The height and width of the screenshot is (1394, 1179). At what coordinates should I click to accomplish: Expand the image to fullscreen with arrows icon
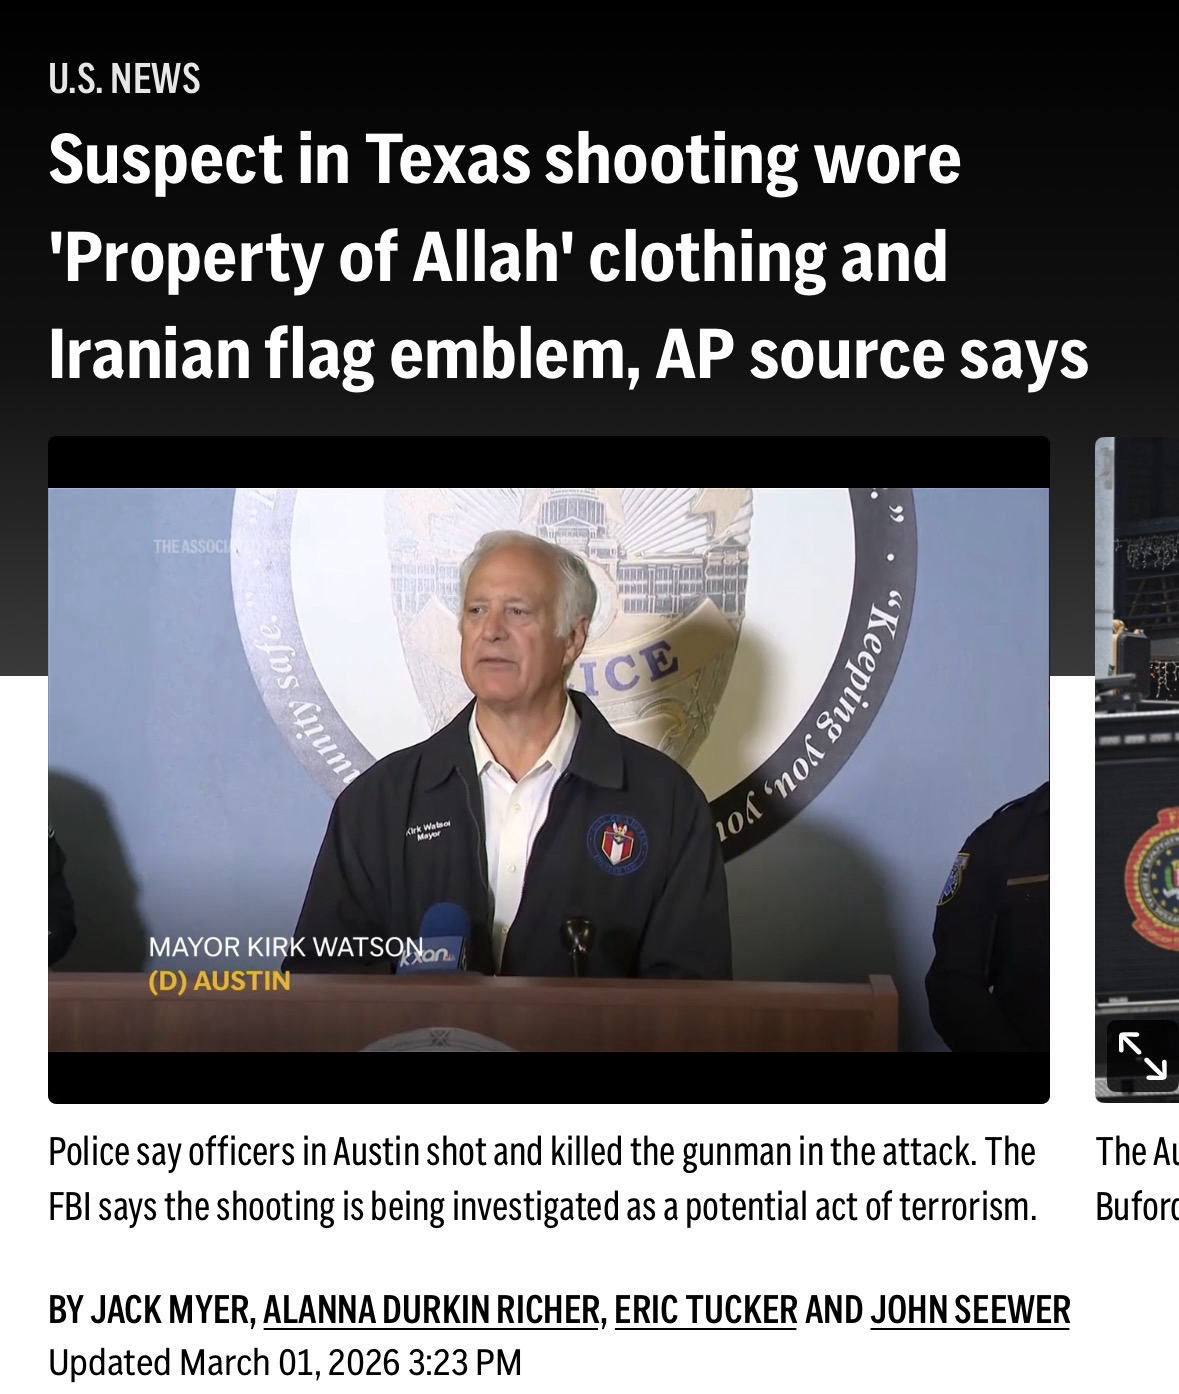tap(1142, 1057)
